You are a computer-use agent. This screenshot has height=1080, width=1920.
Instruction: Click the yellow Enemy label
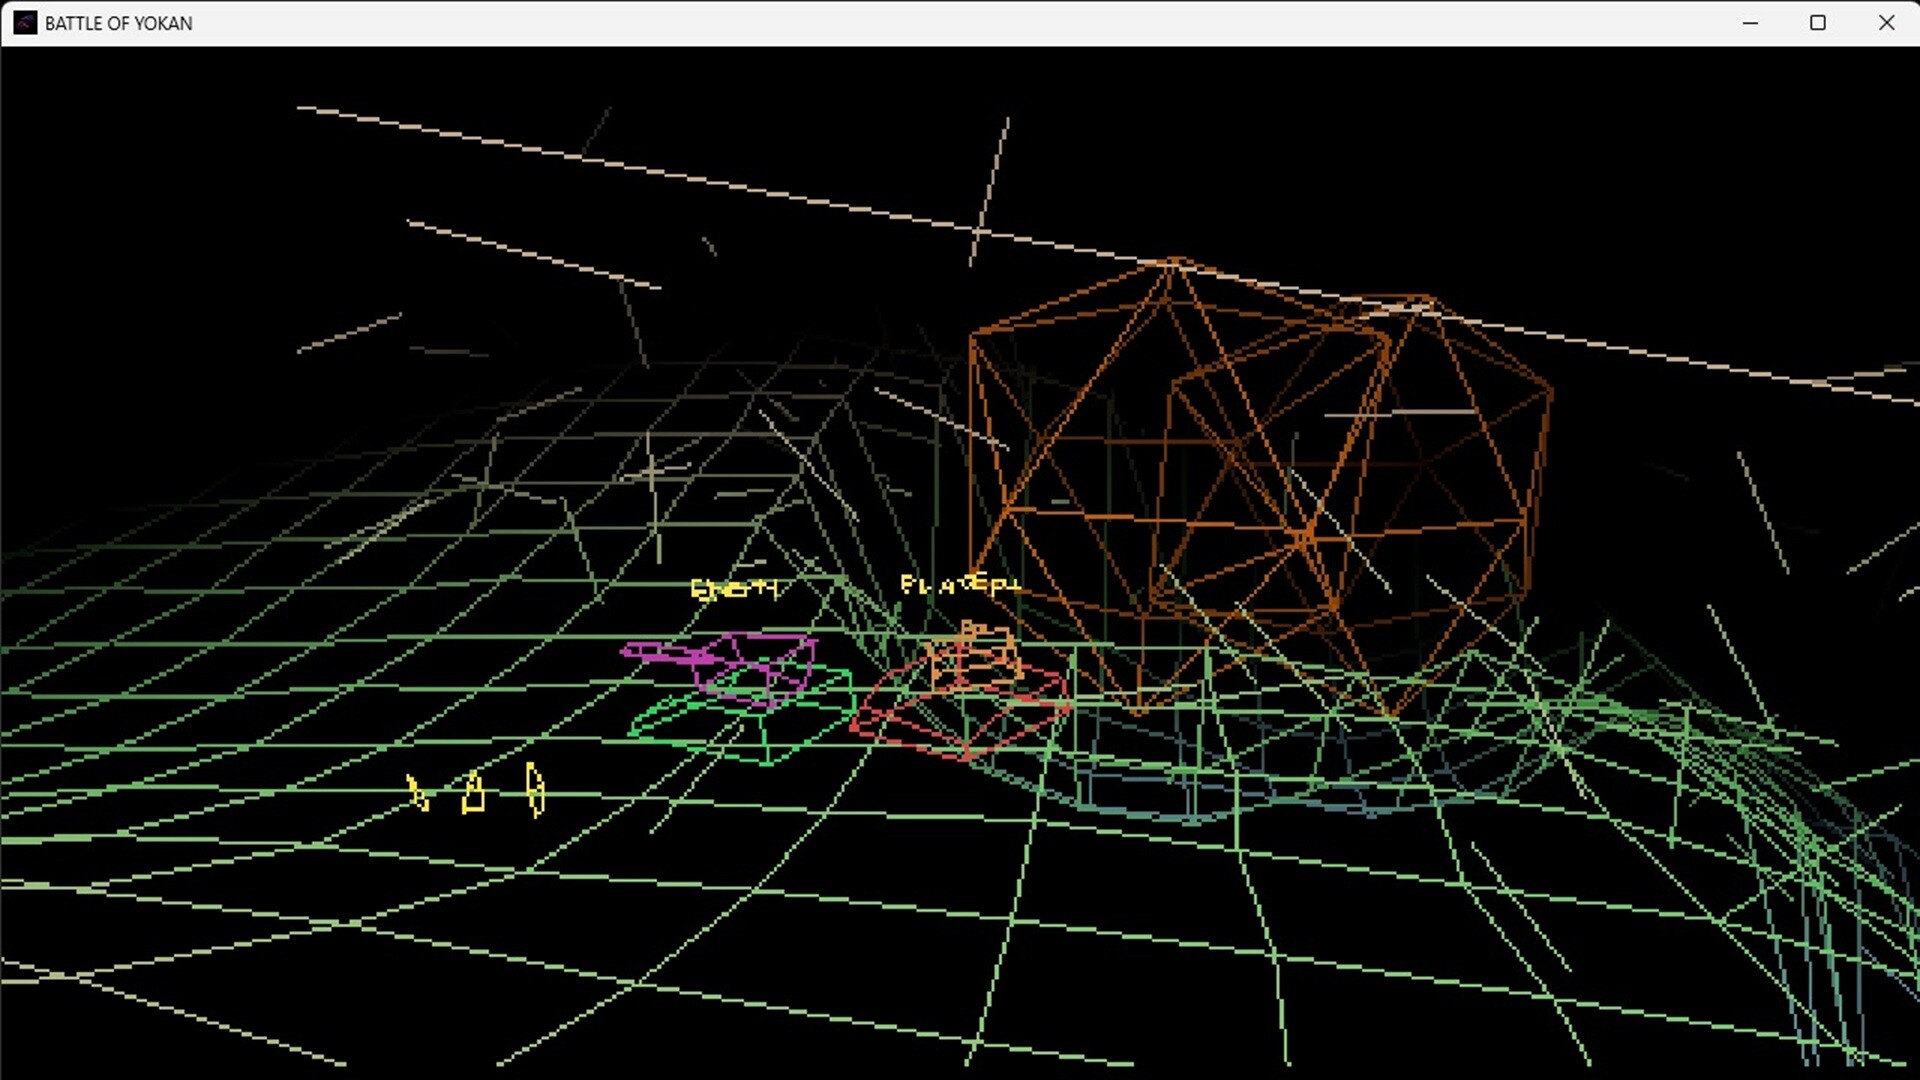(x=734, y=589)
